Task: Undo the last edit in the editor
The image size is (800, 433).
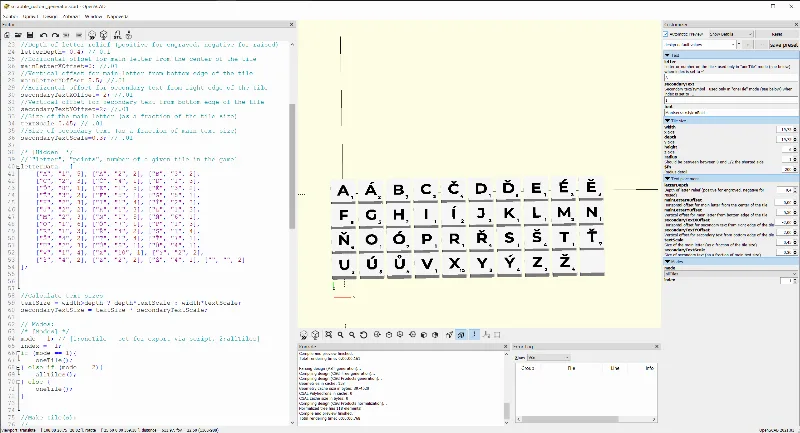Action: pyautogui.click(x=43, y=35)
